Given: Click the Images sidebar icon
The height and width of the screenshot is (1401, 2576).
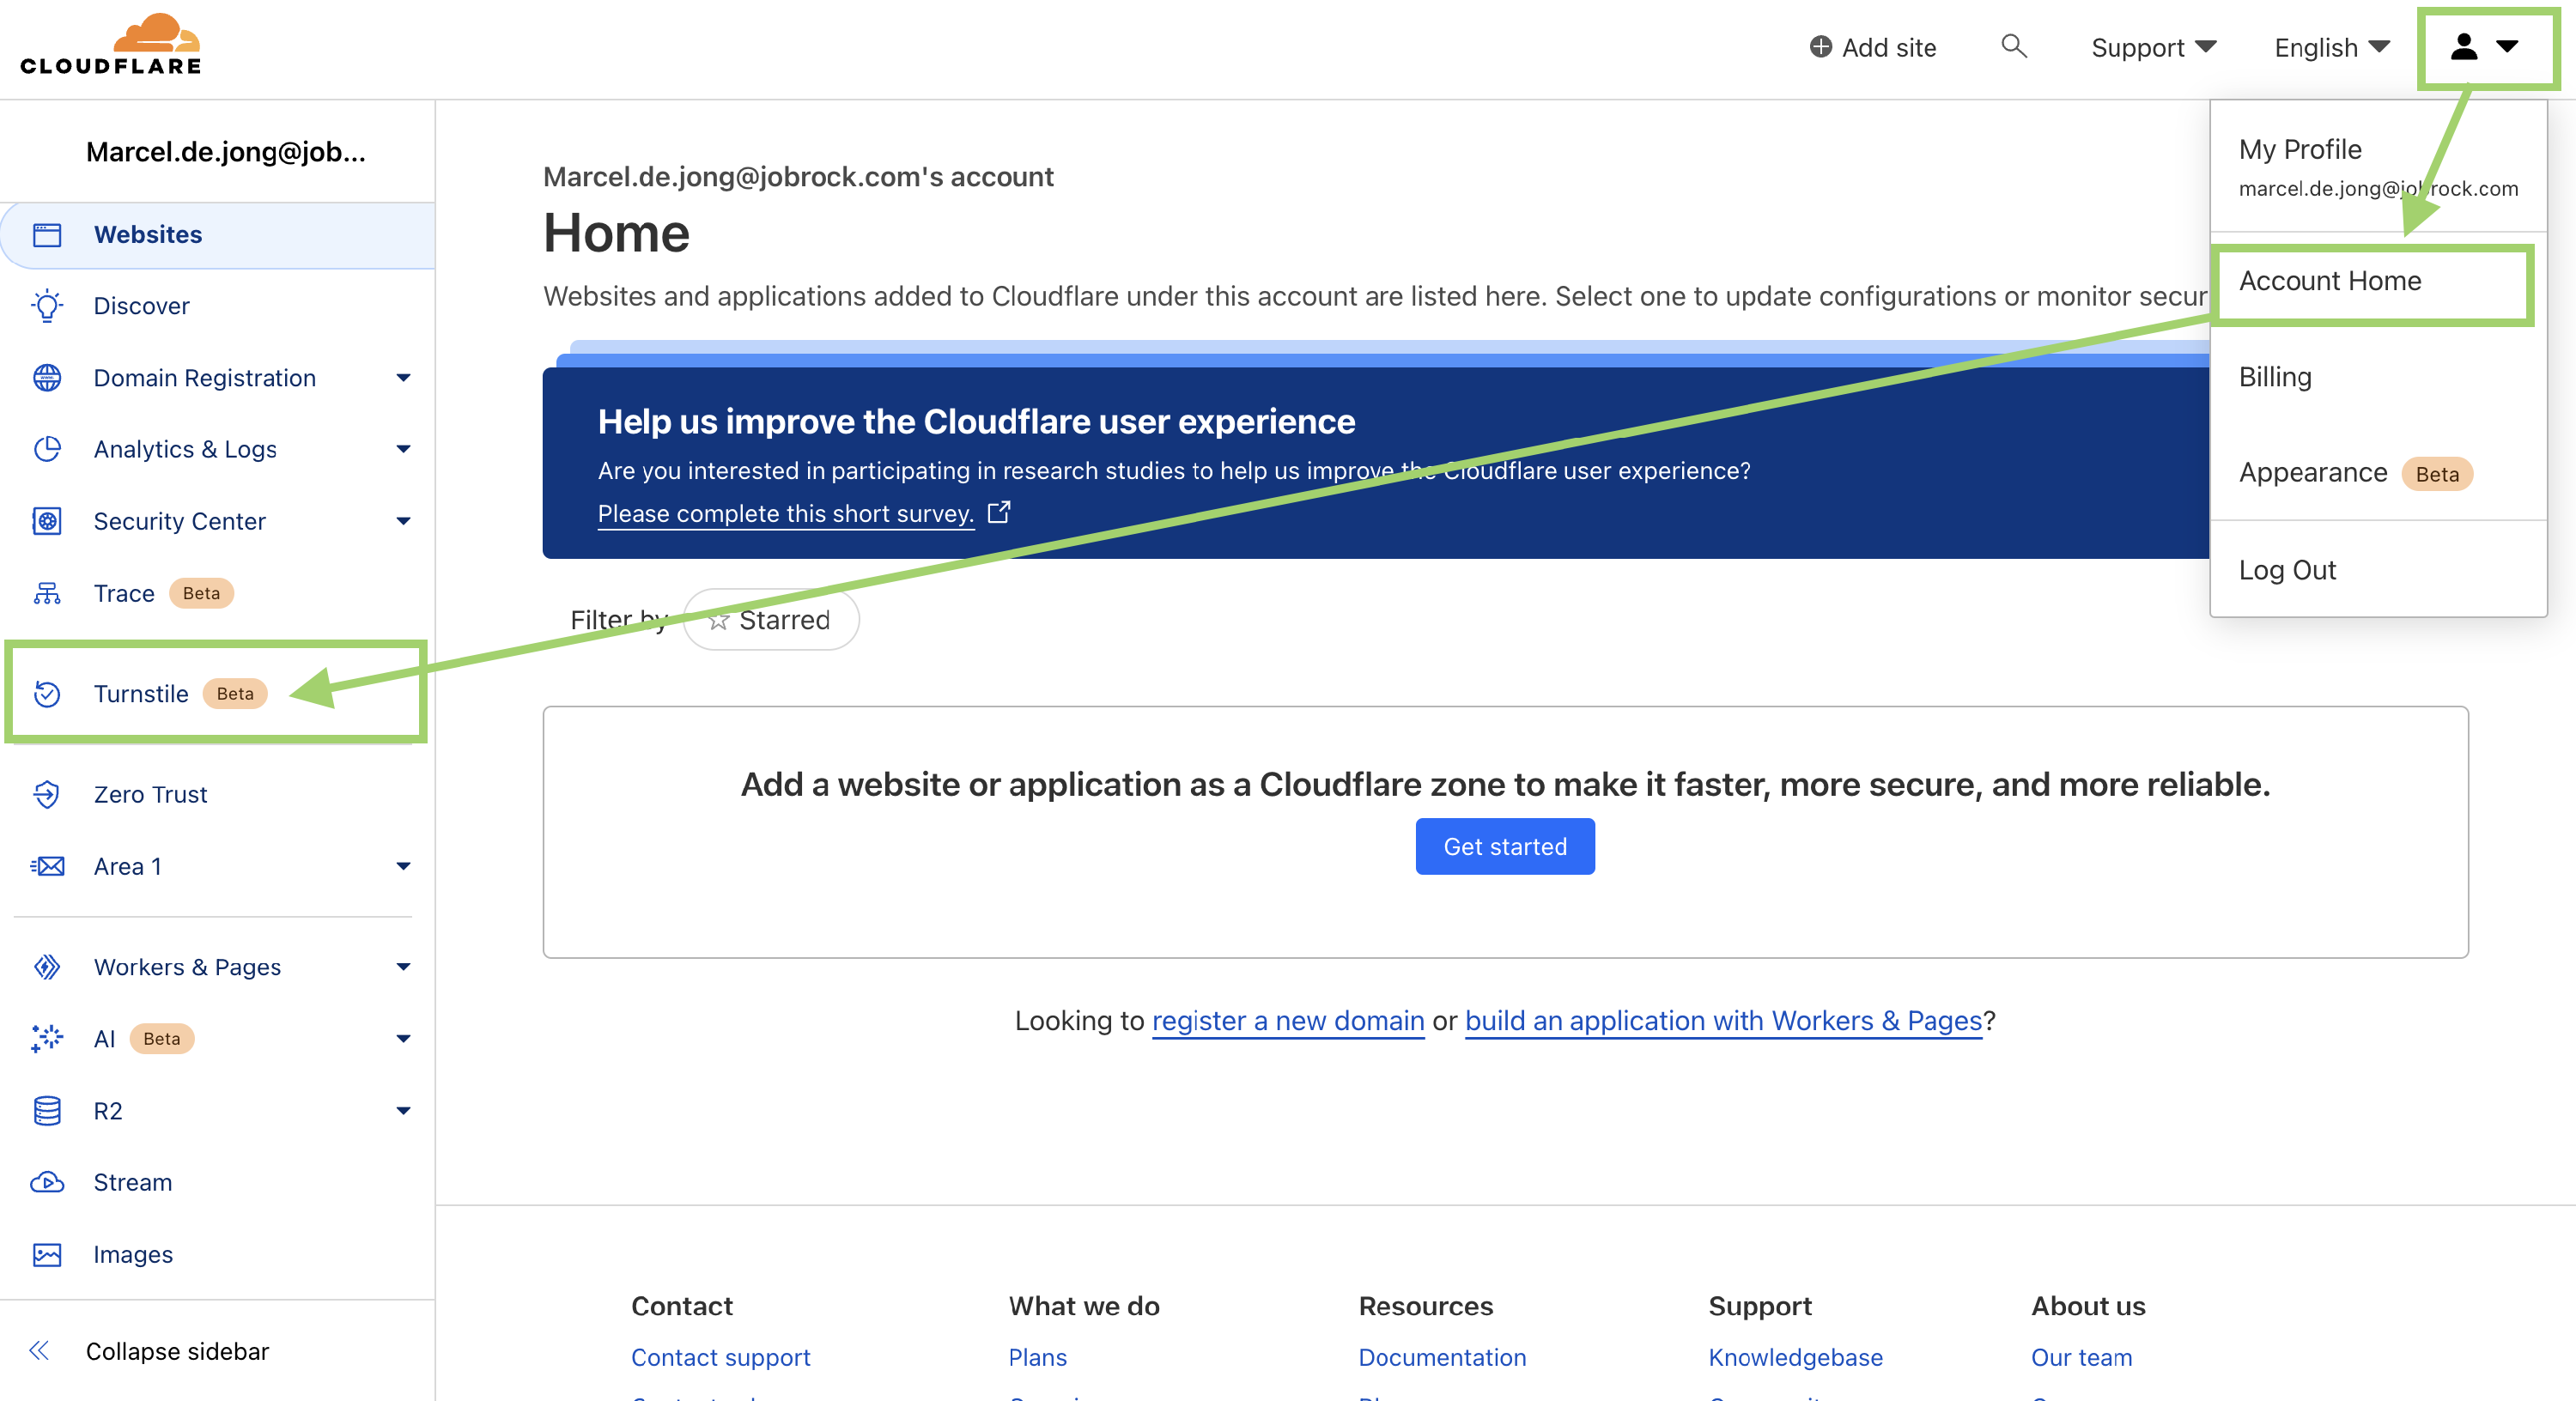Looking at the screenshot, I should (x=47, y=1254).
